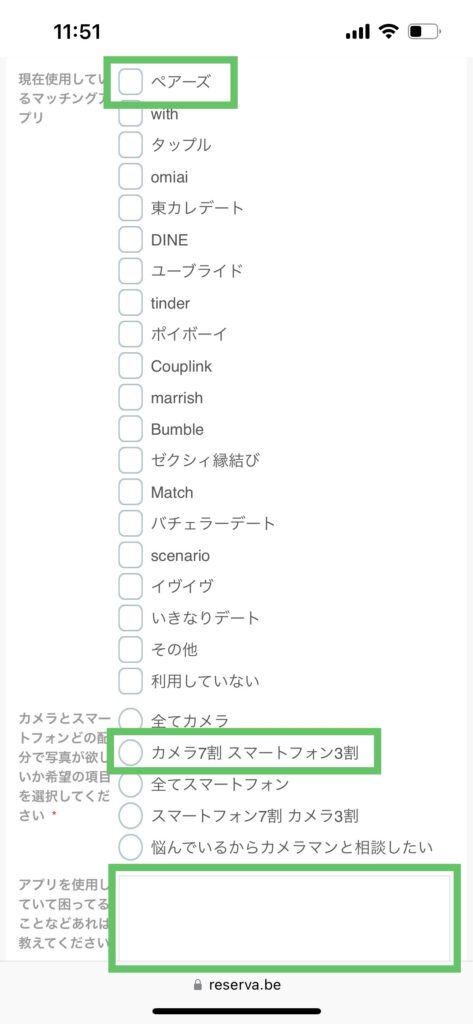Tick the Bumble checkbox
Viewport: 473px width, 1024px height.
(131, 429)
